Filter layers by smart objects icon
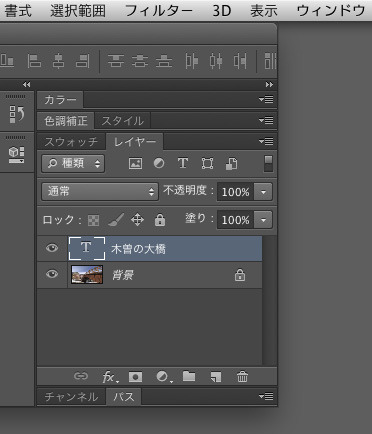The height and width of the screenshot is (434, 372). [x=231, y=164]
